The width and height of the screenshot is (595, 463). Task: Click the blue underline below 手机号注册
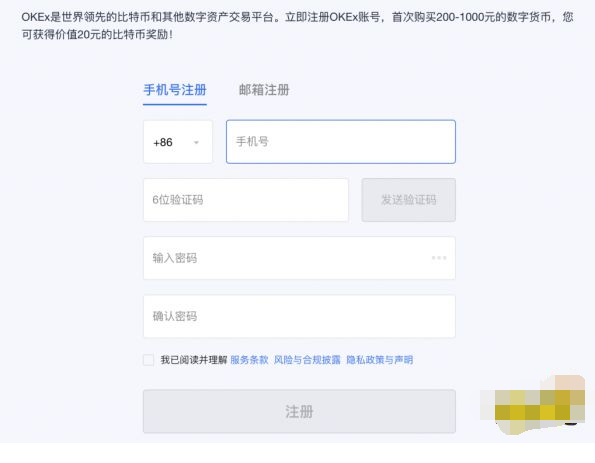pos(175,104)
